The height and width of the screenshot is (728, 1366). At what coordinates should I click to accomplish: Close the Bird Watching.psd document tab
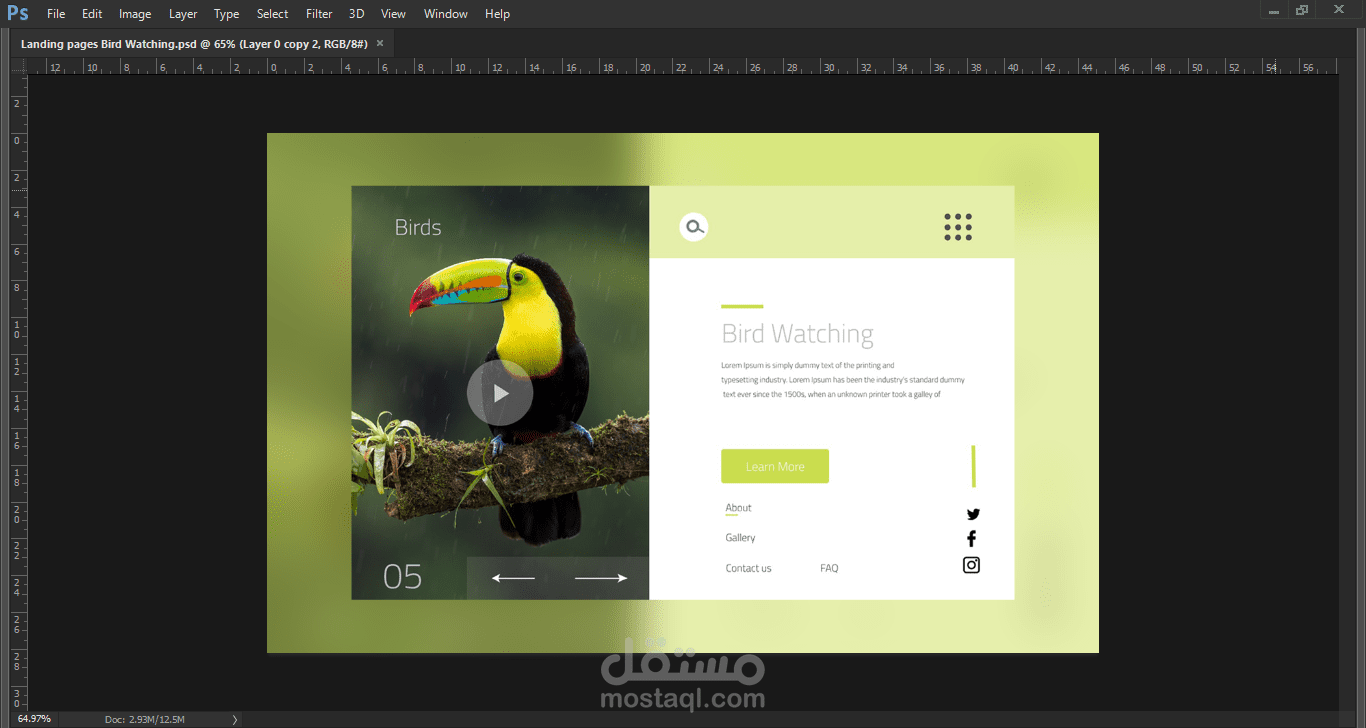[380, 44]
